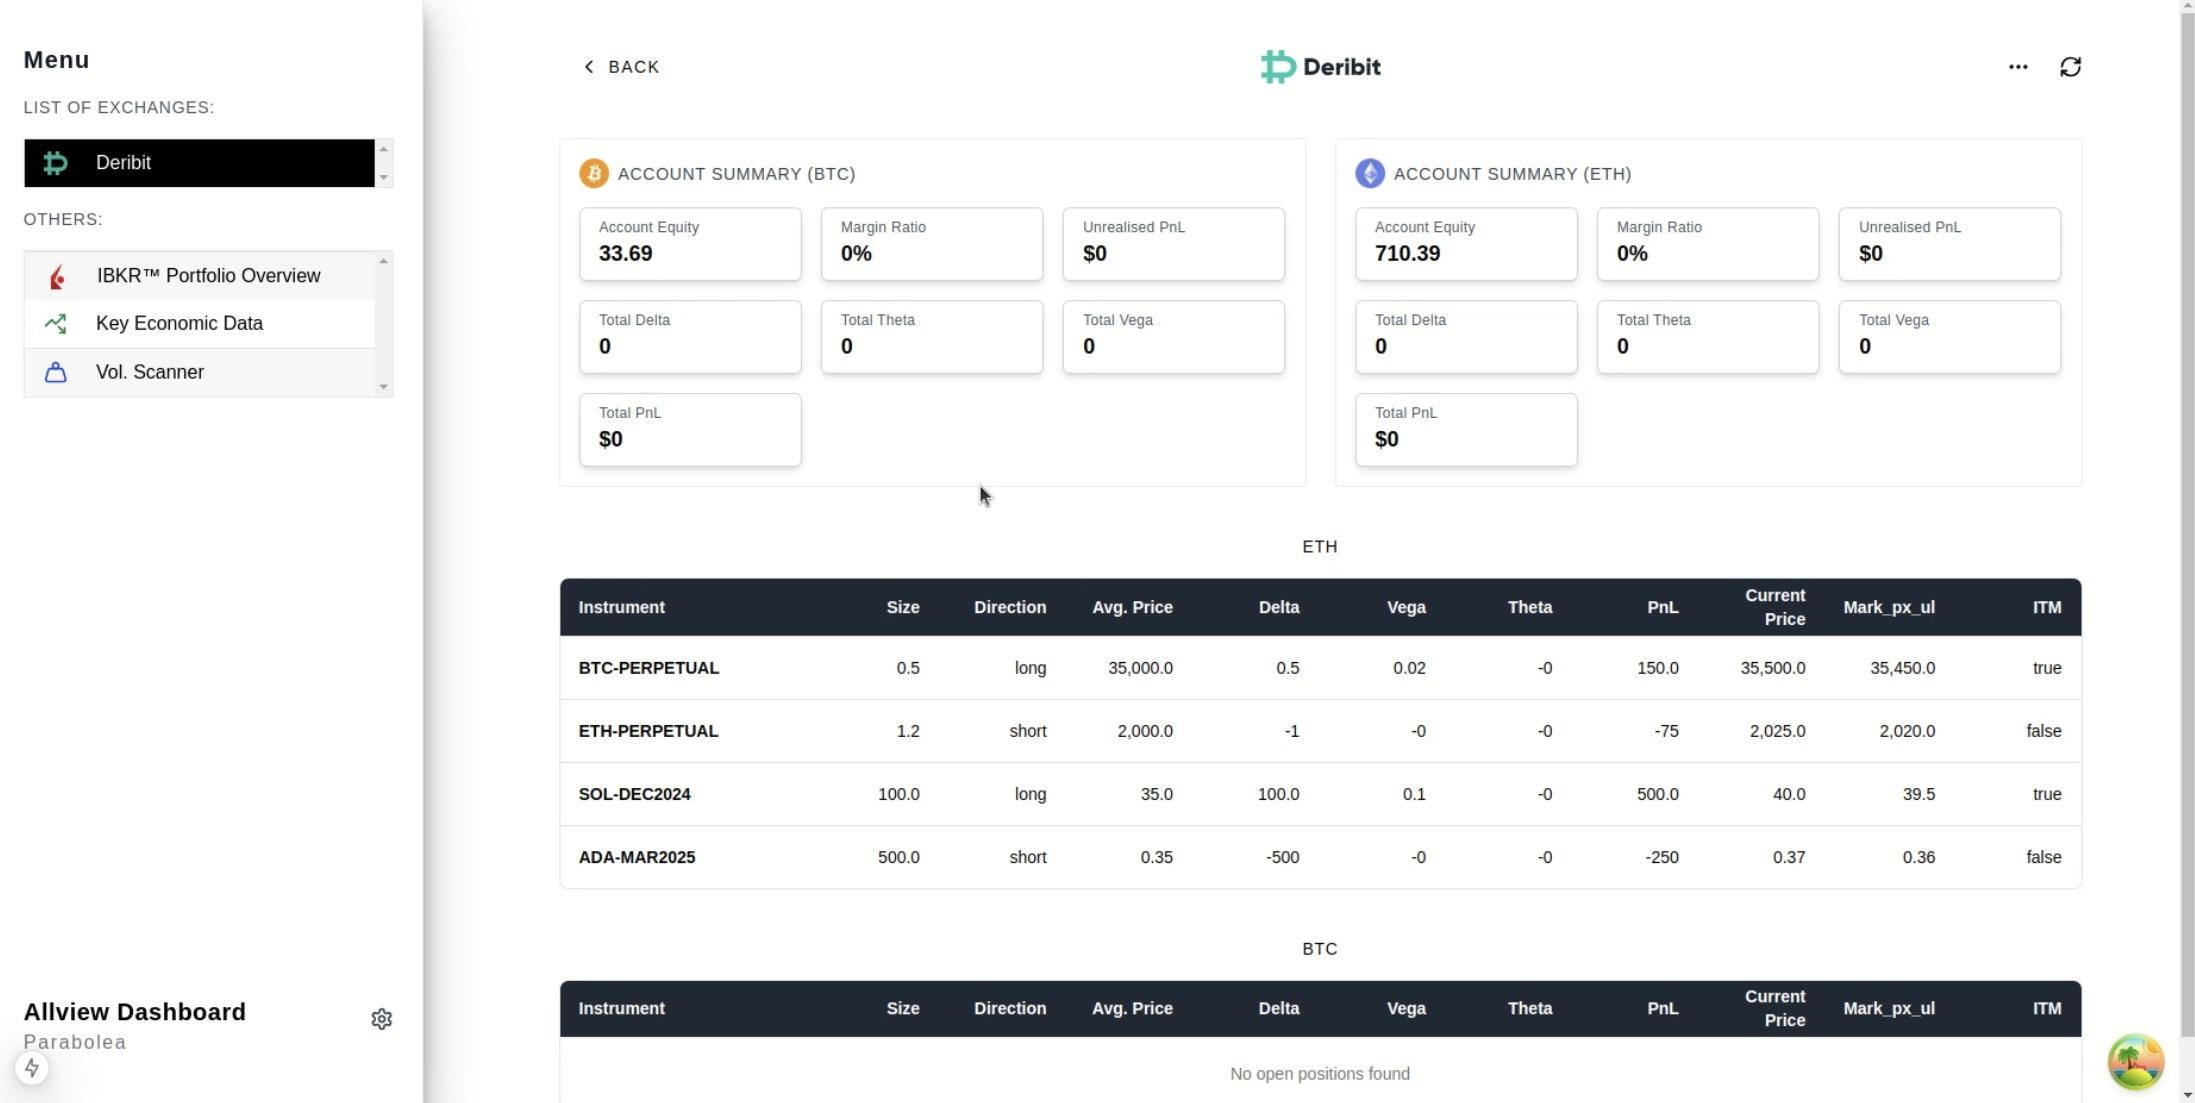Refresh the dashboard with the reload icon

pos(2071,66)
